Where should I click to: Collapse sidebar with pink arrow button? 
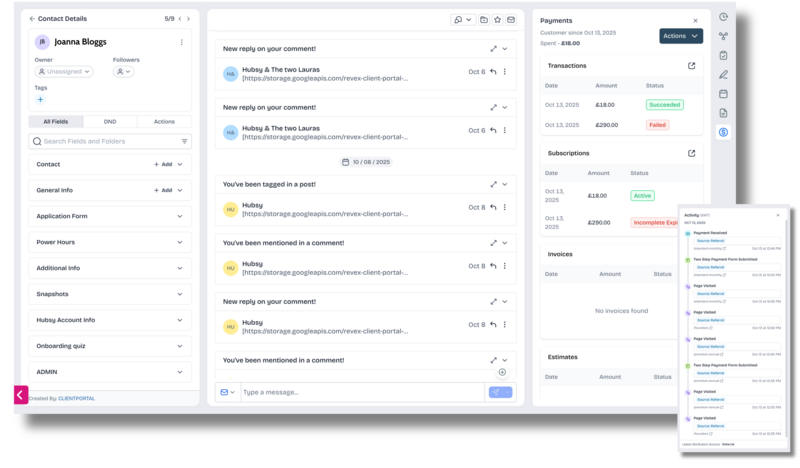20,395
